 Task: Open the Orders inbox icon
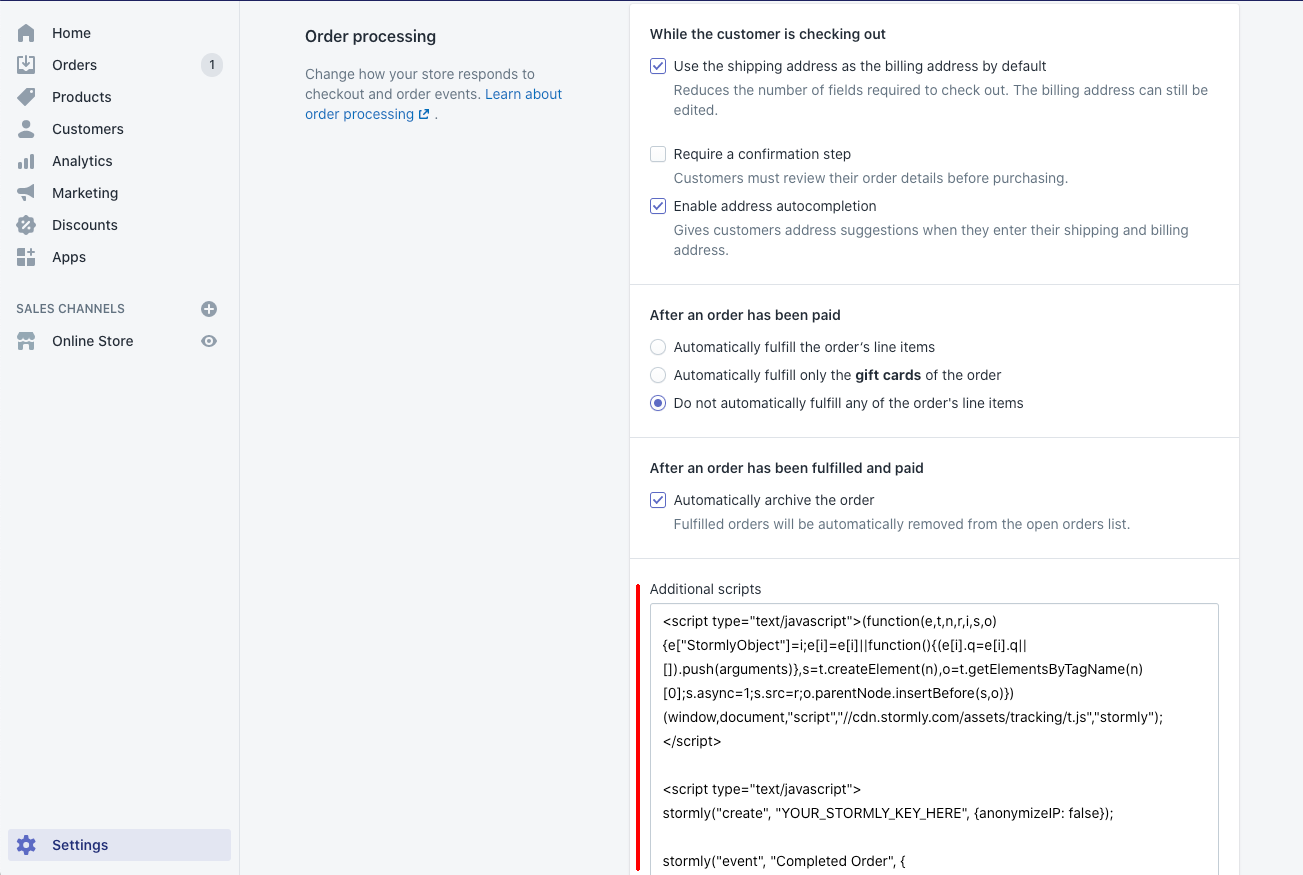pyautogui.click(x=26, y=65)
